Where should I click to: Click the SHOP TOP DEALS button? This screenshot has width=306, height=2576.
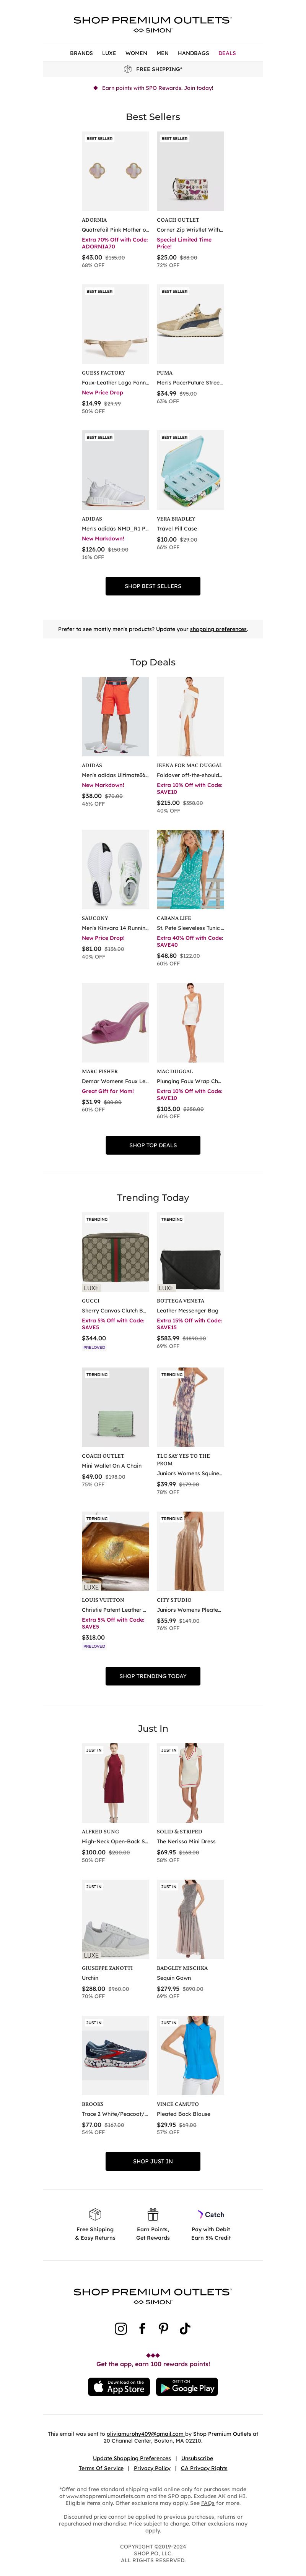point(153,1145)
